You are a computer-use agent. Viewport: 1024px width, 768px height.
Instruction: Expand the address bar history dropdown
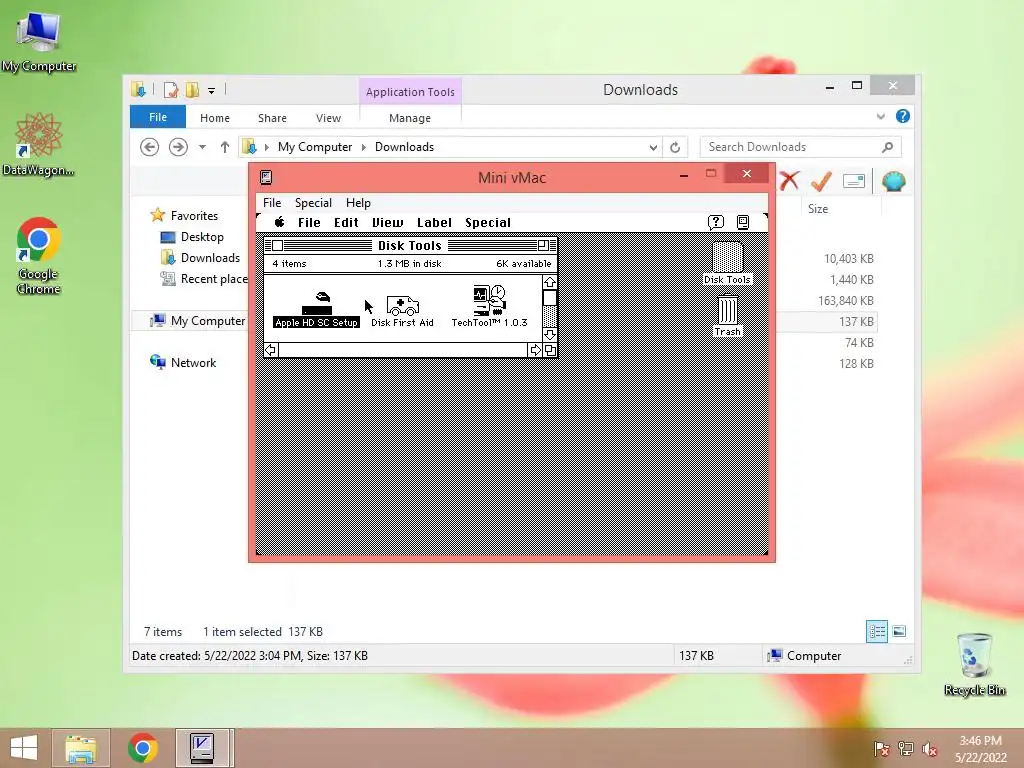(x=653, y=148)
